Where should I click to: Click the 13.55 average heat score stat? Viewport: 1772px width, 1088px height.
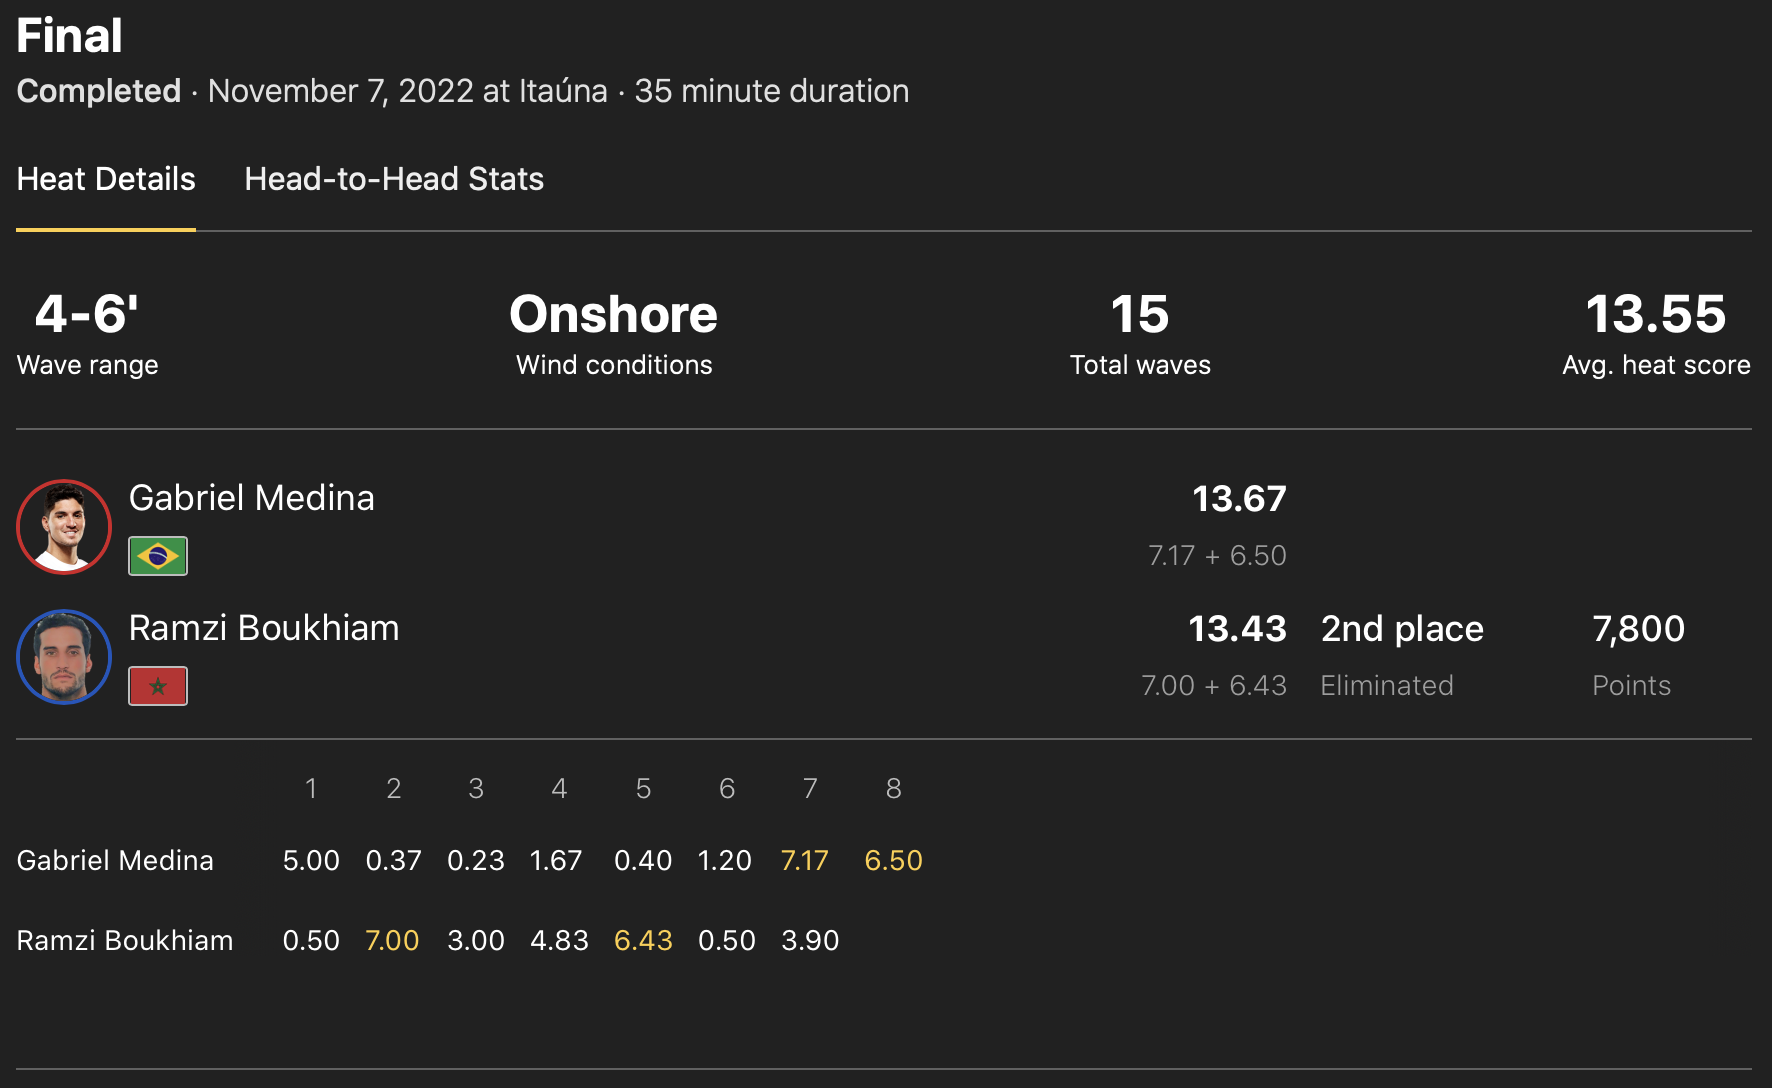click(x=1656, y=315)
